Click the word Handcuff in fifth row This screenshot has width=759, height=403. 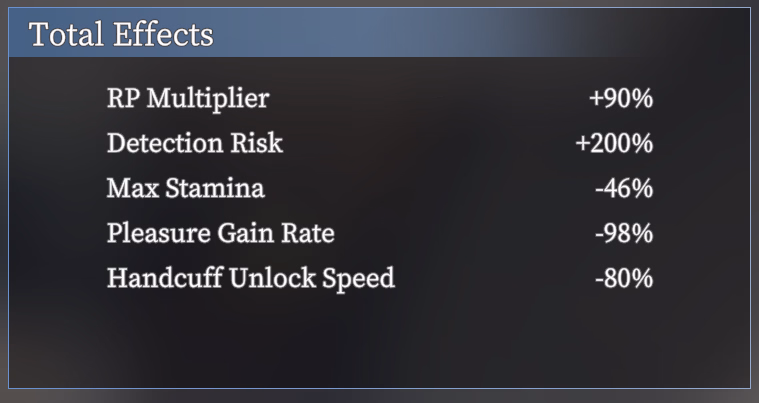coord(164,278)
